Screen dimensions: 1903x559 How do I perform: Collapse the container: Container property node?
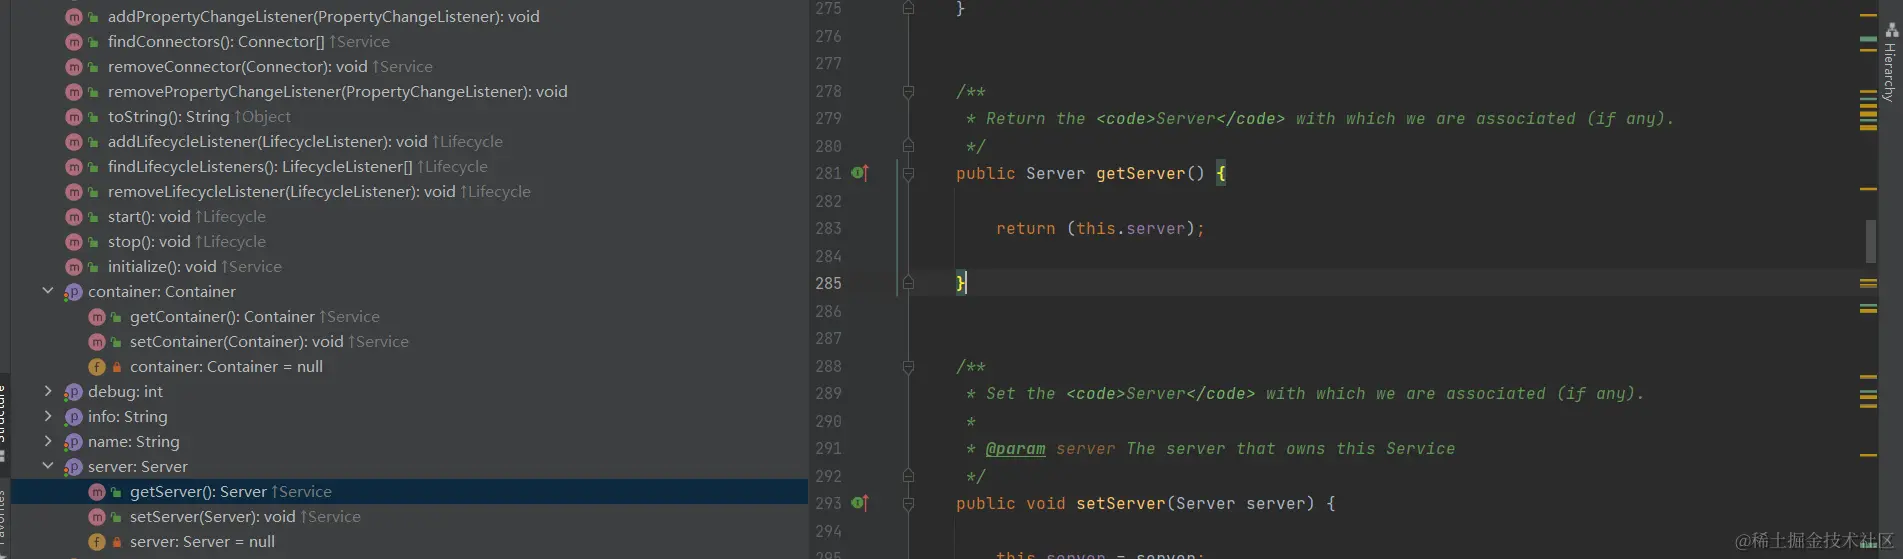click(47, 291)
